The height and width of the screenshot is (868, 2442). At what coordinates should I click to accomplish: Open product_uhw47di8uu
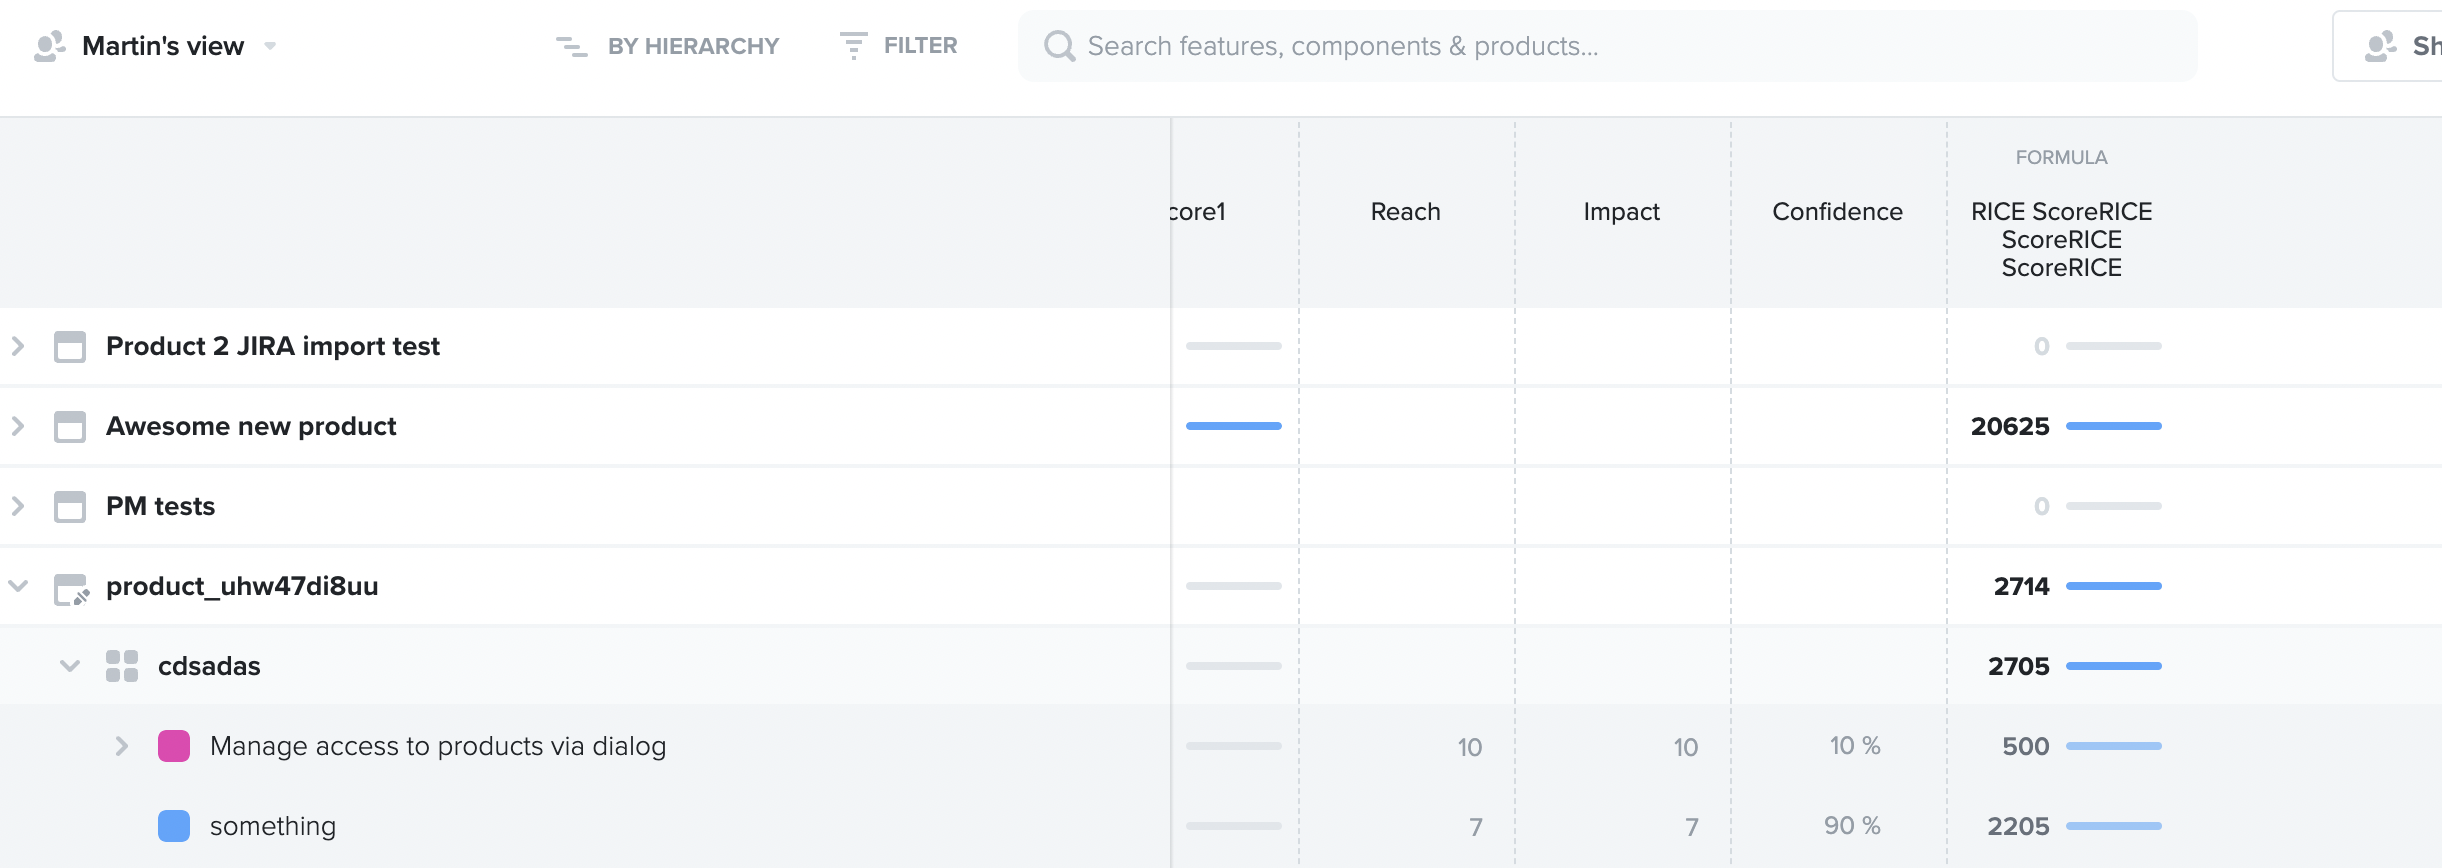(242, 586)
